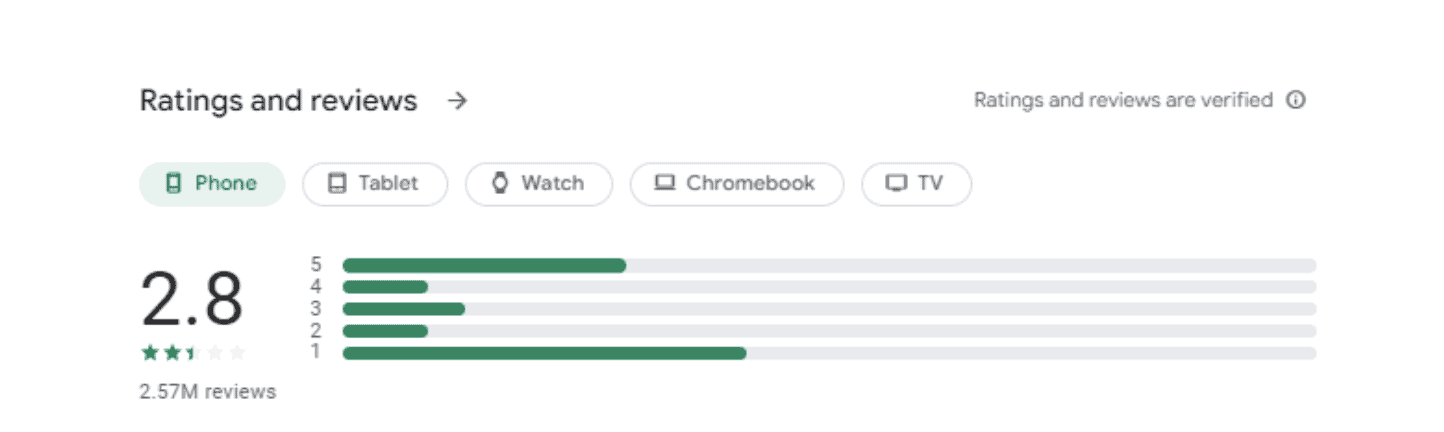Click the 2.8 average rating number
The image size is (1444, 432).
(x=192, y=299)
